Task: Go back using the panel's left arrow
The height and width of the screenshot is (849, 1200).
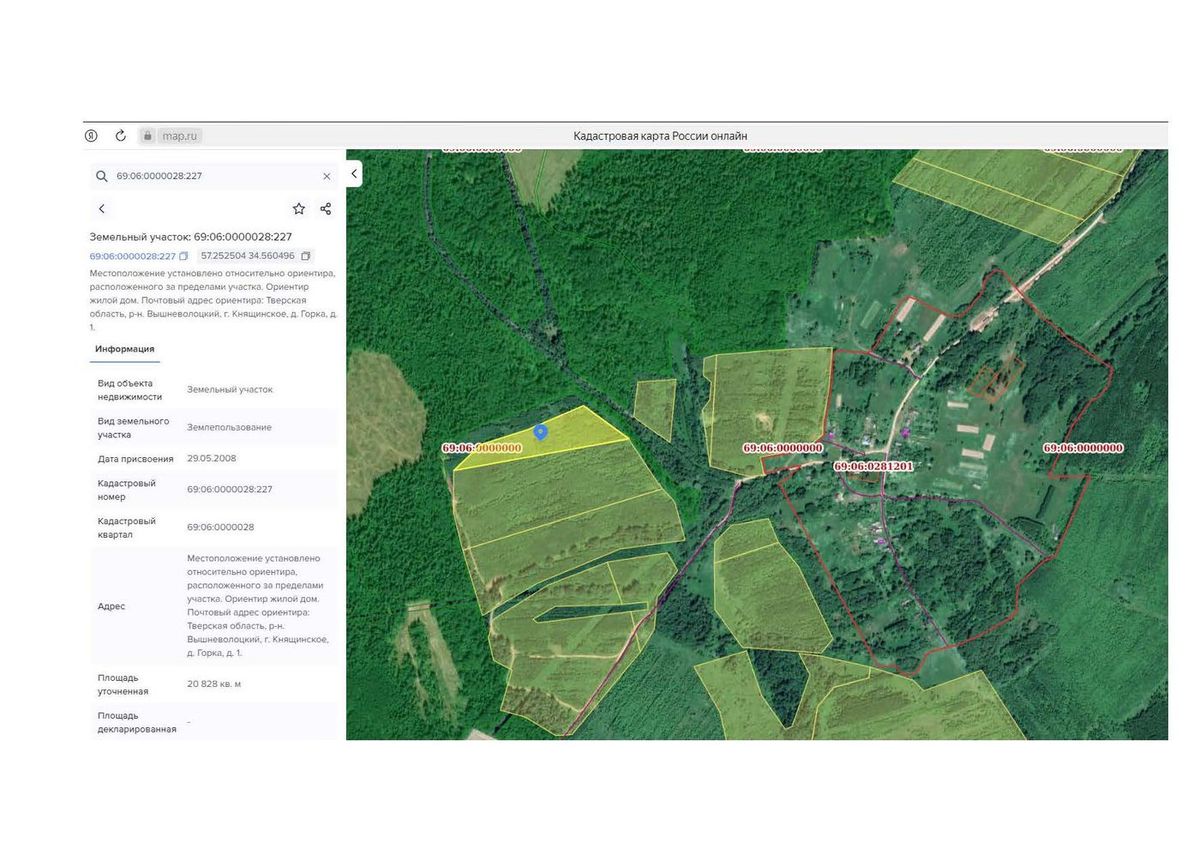Action: (x=102, y=209)
